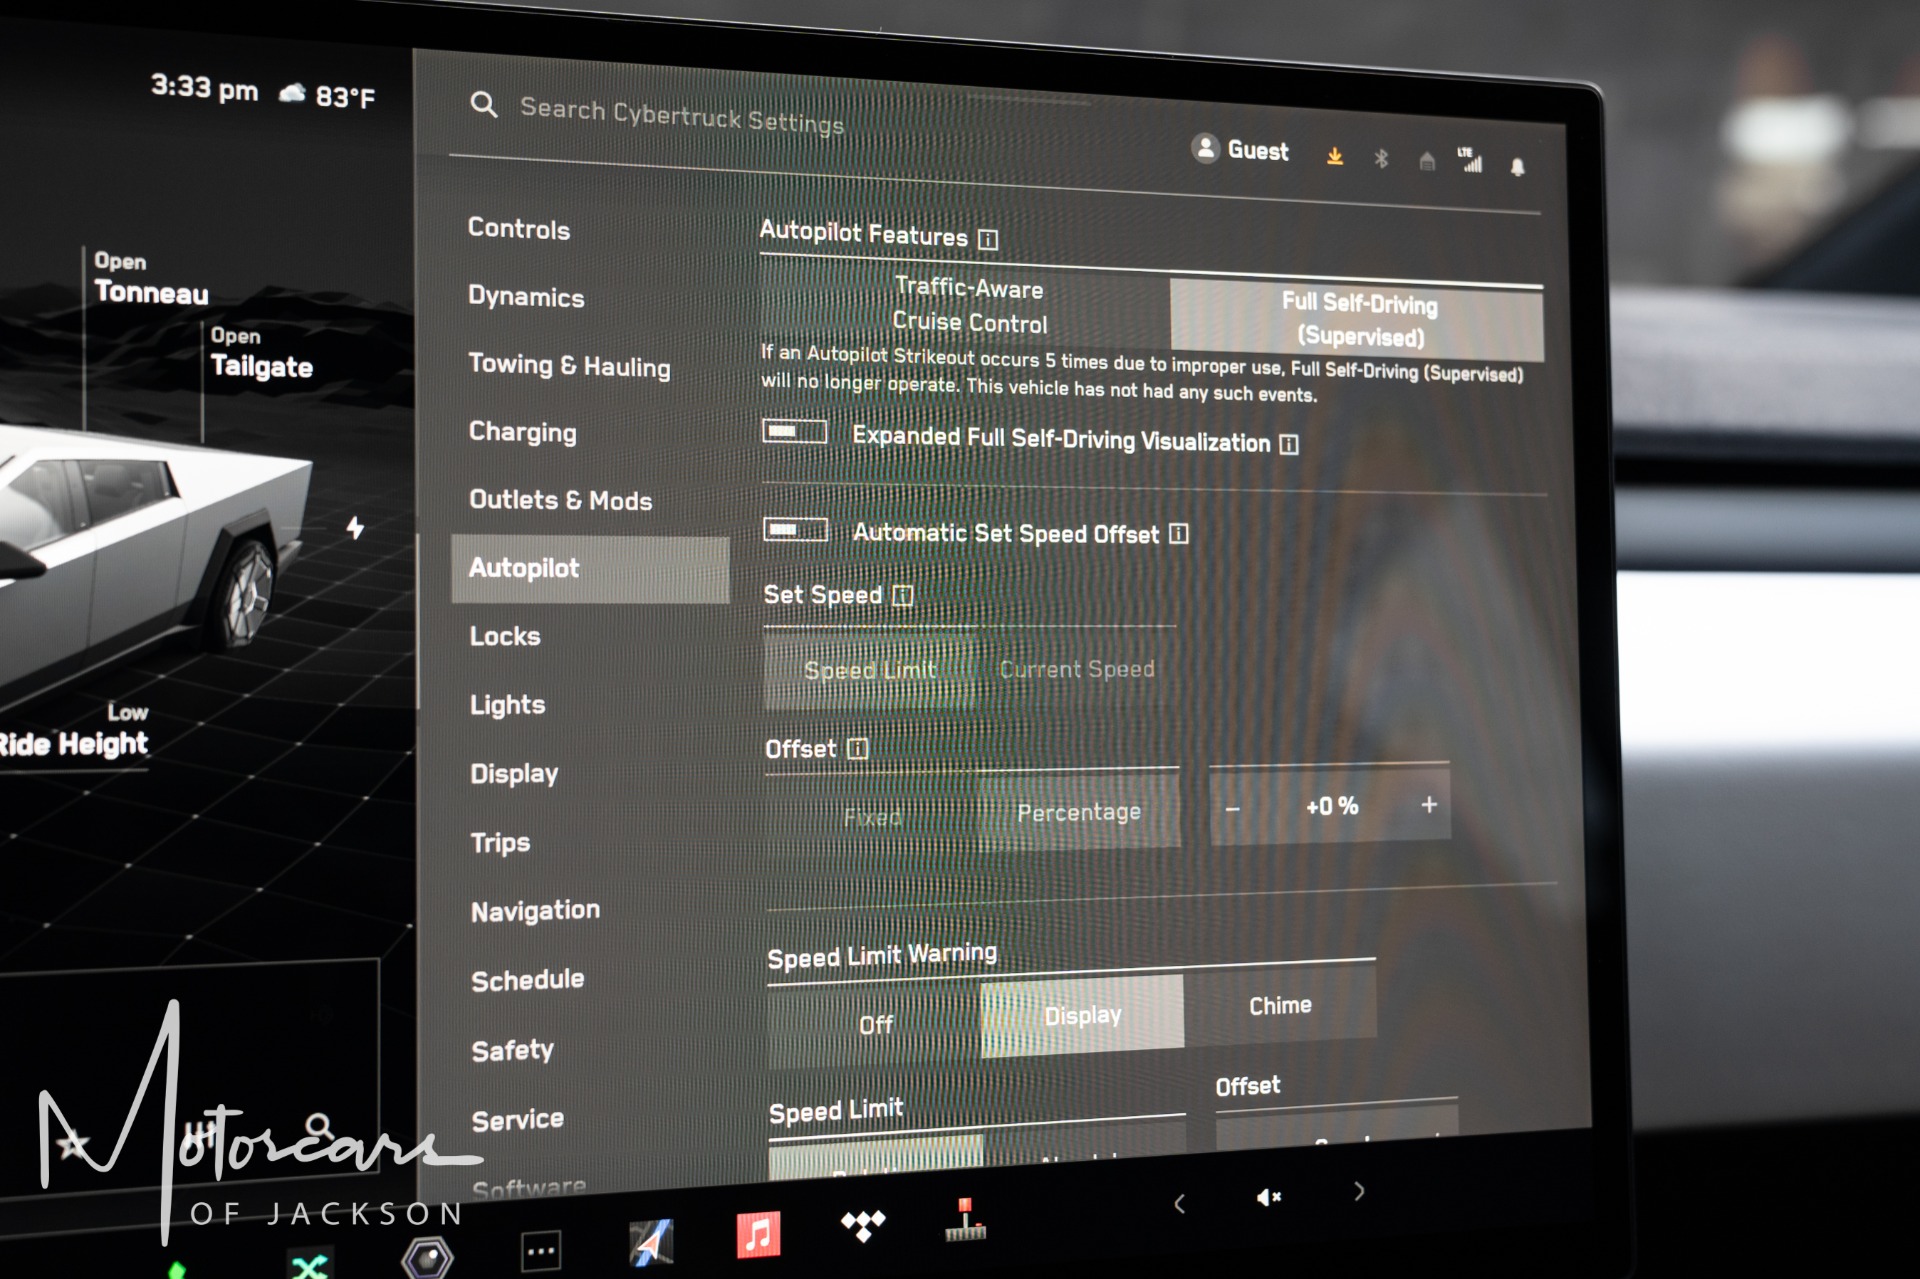Open Display settings menu
Viewport: 1920px width, 1279px height.
click(514, 774)
